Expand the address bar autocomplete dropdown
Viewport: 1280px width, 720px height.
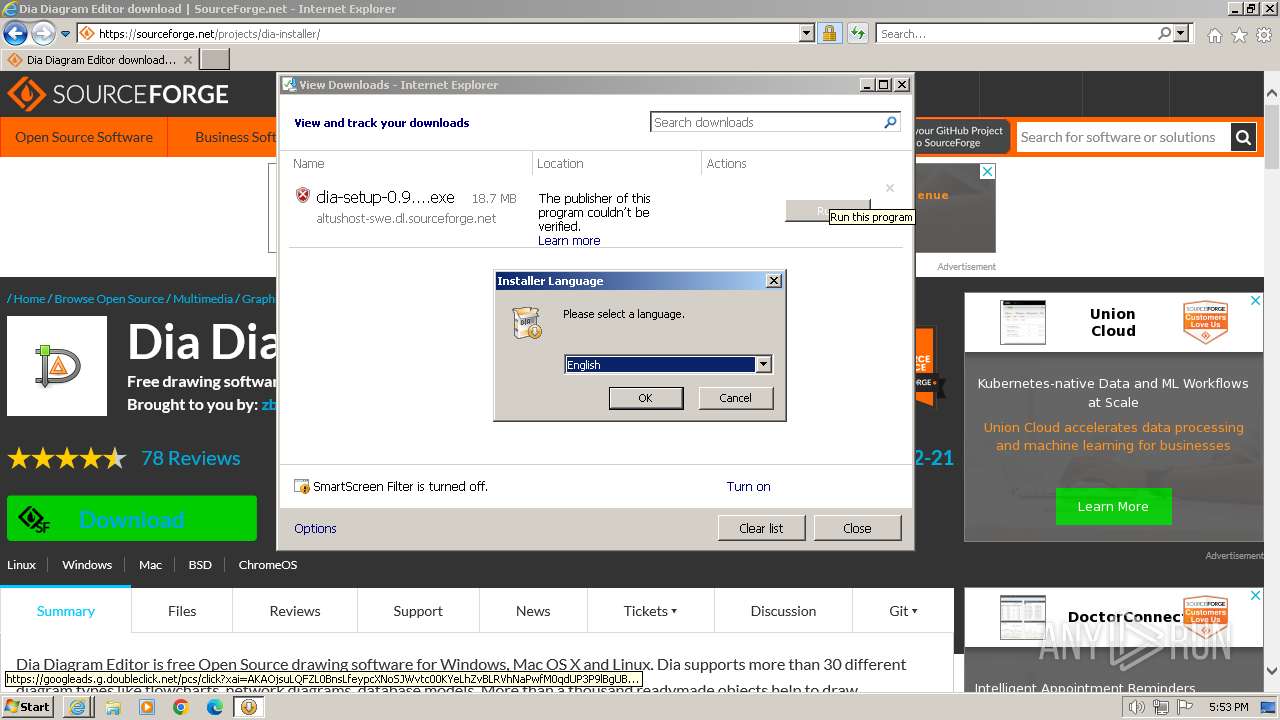[807, 33]
